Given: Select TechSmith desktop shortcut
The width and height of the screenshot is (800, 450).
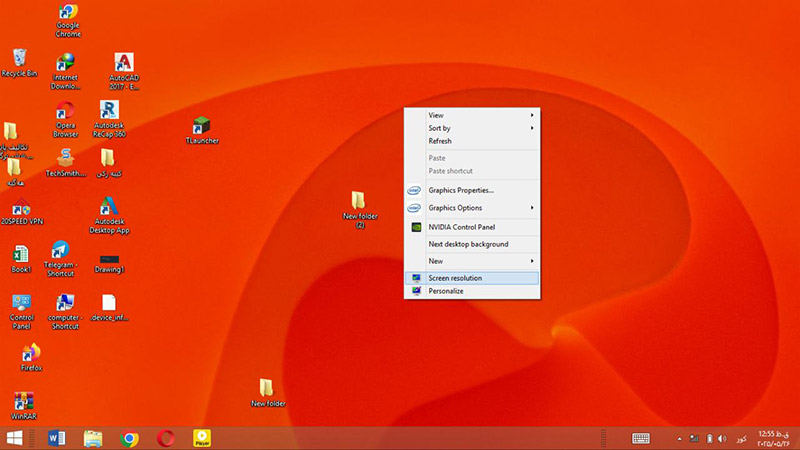Looking at the screenshot, I should 65,163.
